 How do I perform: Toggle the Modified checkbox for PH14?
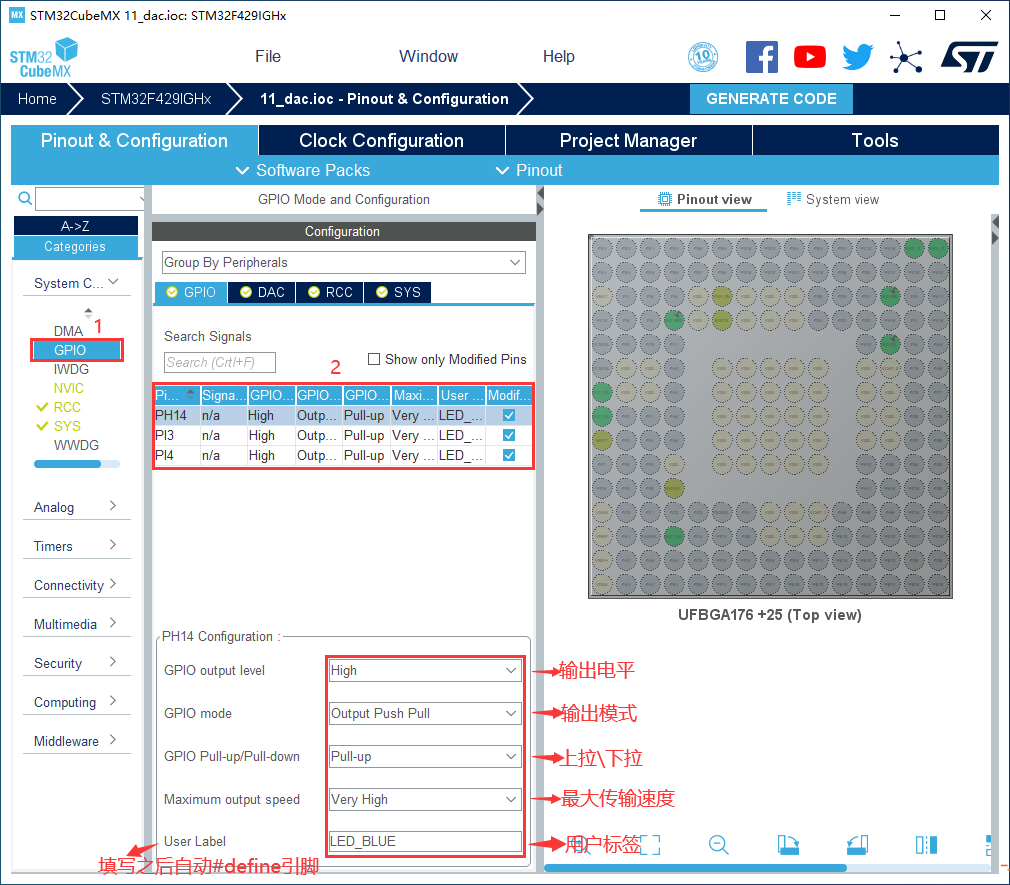[509, 415]
